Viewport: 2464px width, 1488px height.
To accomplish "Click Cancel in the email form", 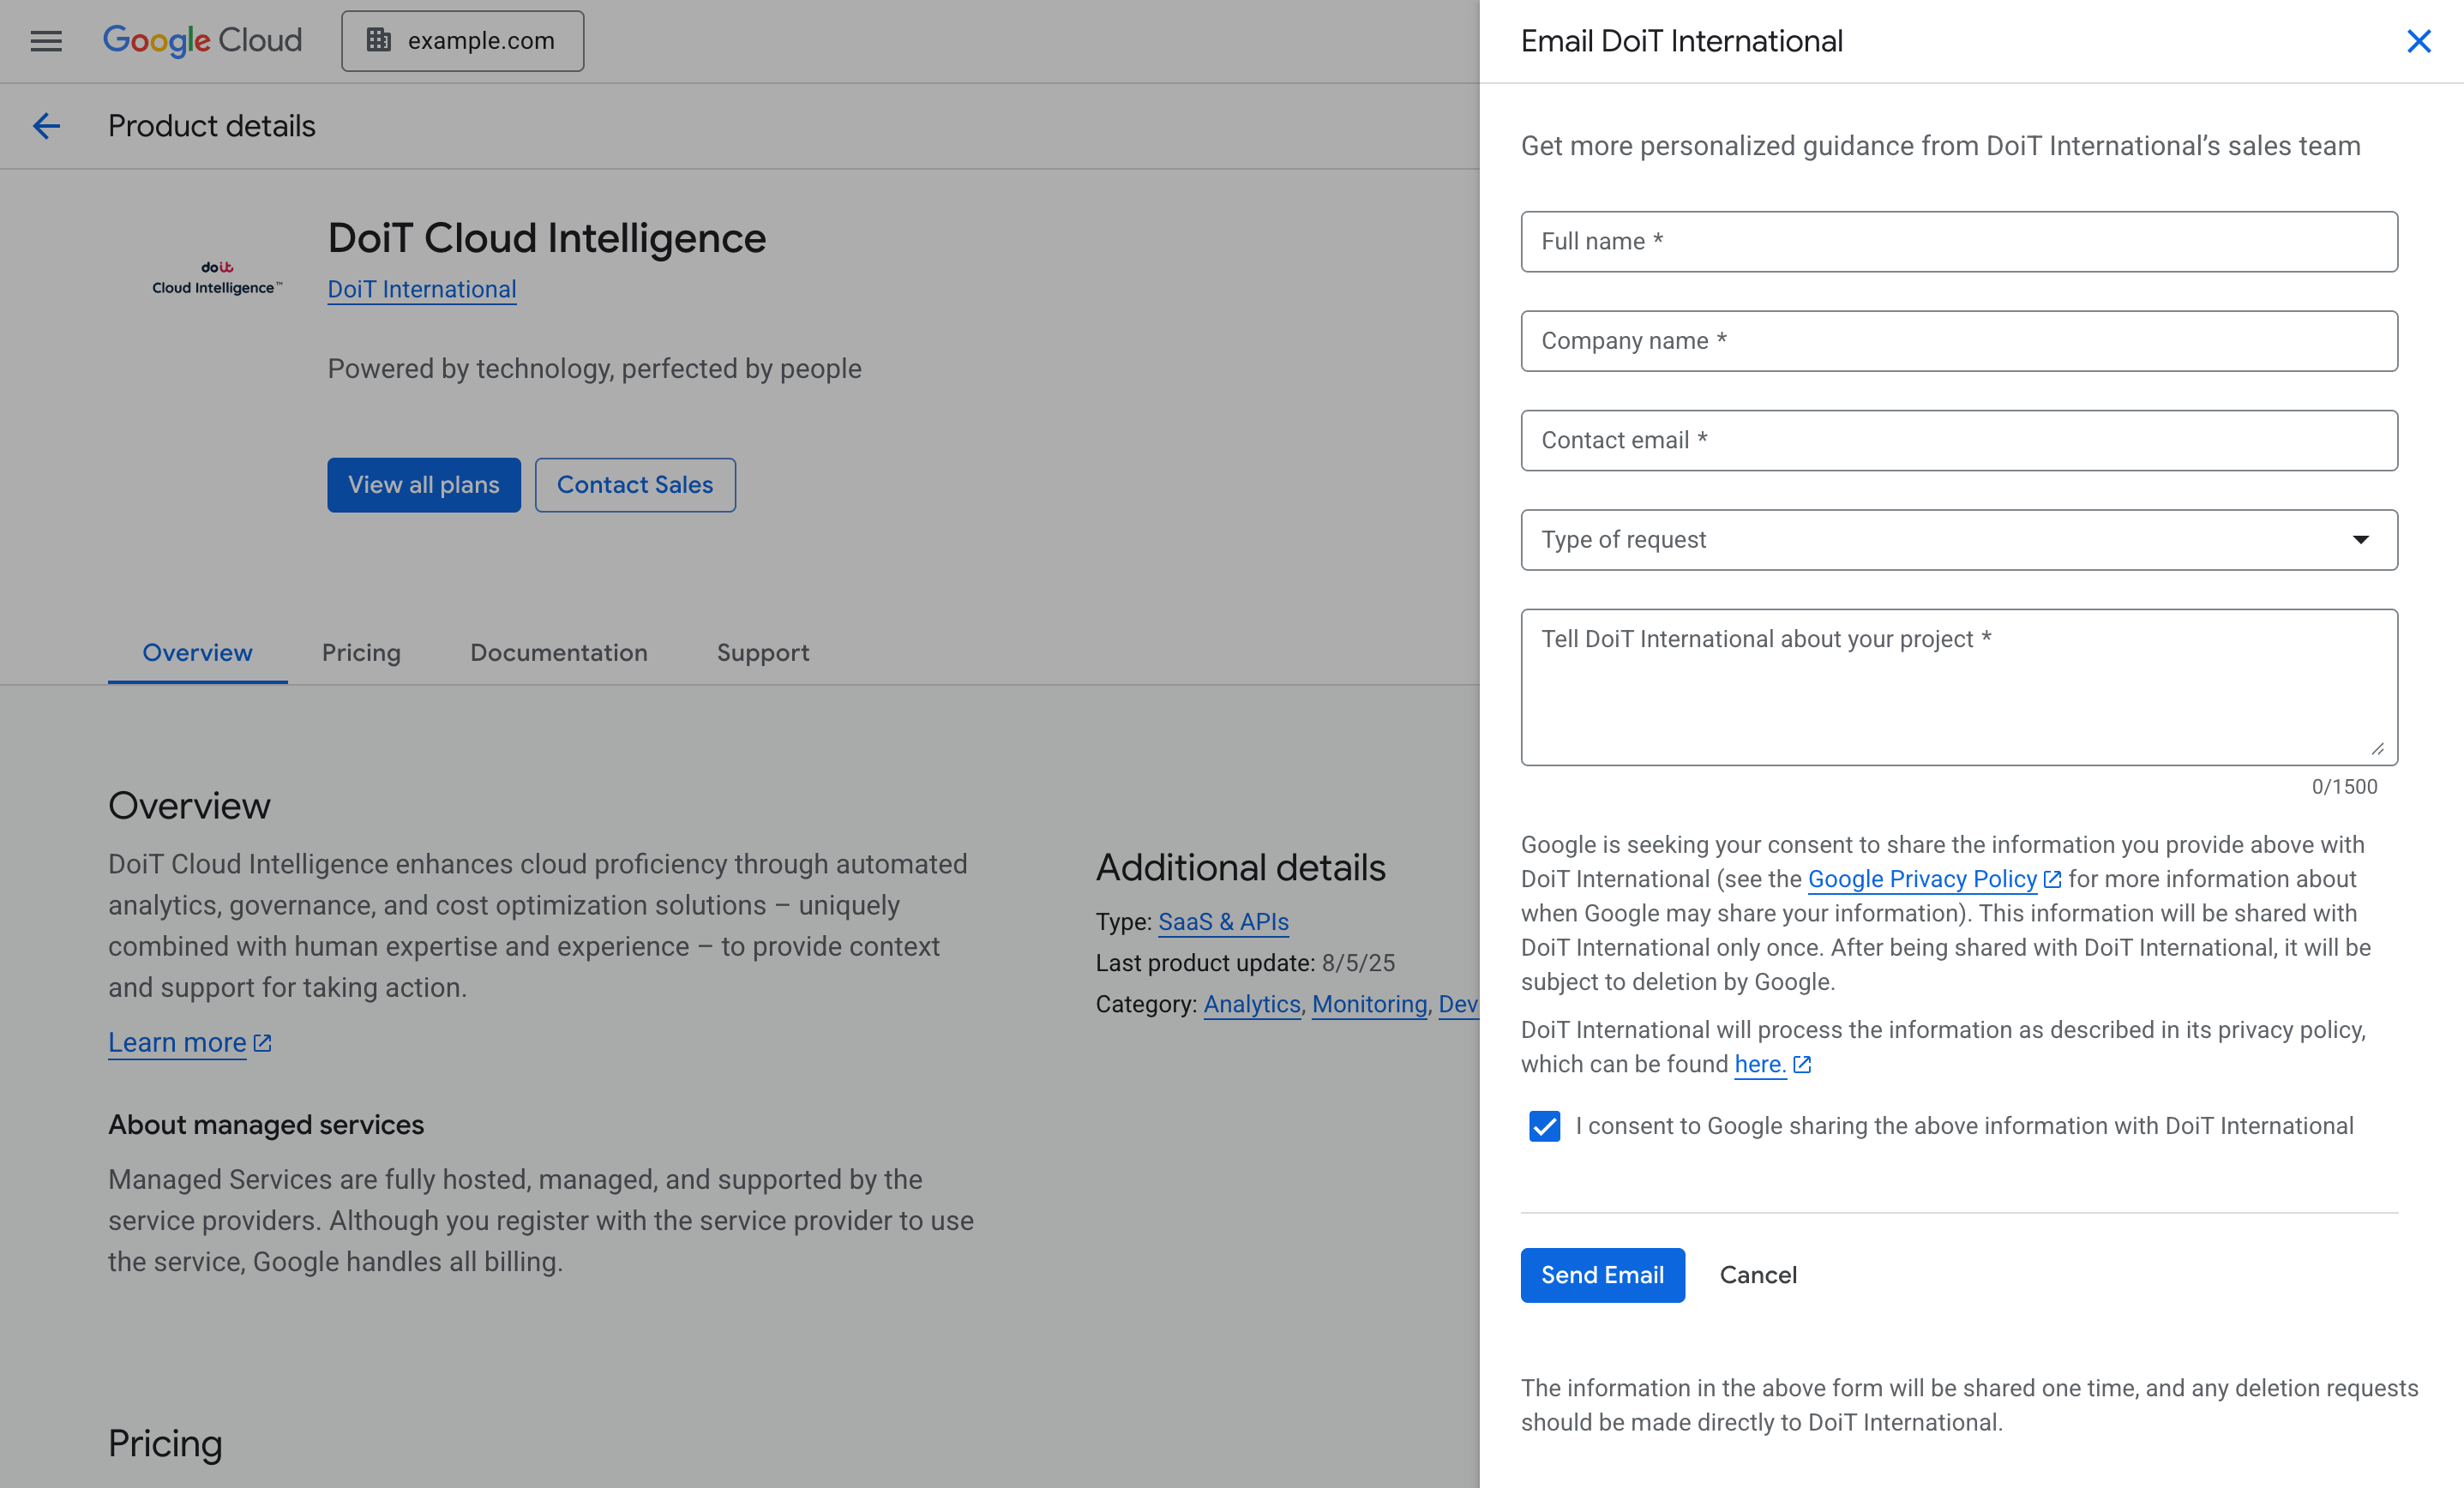I will pyautogui.click(x=1757, y=1275).
